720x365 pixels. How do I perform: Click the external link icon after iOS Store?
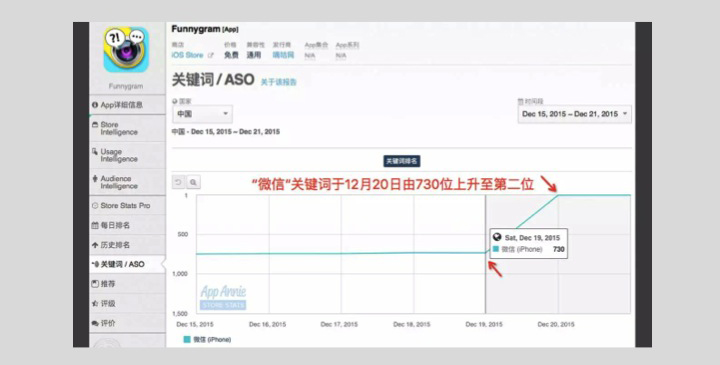[x=210, y=55]
